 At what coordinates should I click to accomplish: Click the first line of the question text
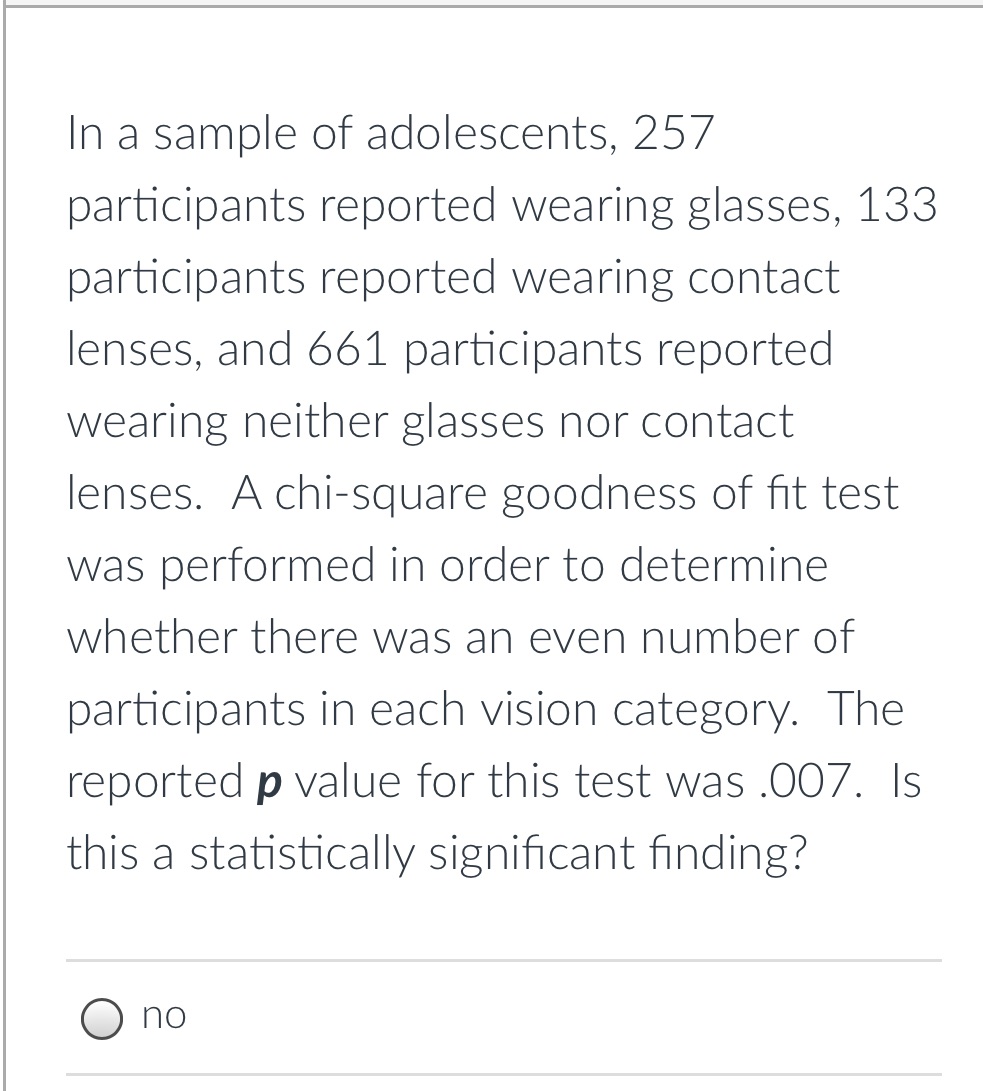coord(388,133)
